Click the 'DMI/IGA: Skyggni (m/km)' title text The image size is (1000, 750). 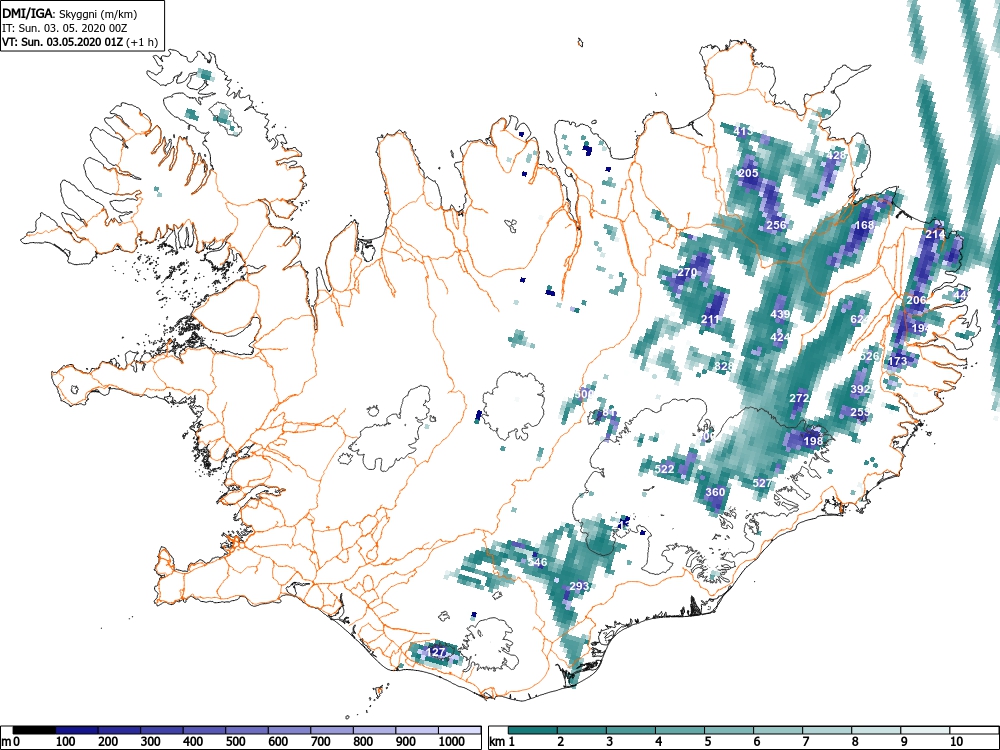70,13
